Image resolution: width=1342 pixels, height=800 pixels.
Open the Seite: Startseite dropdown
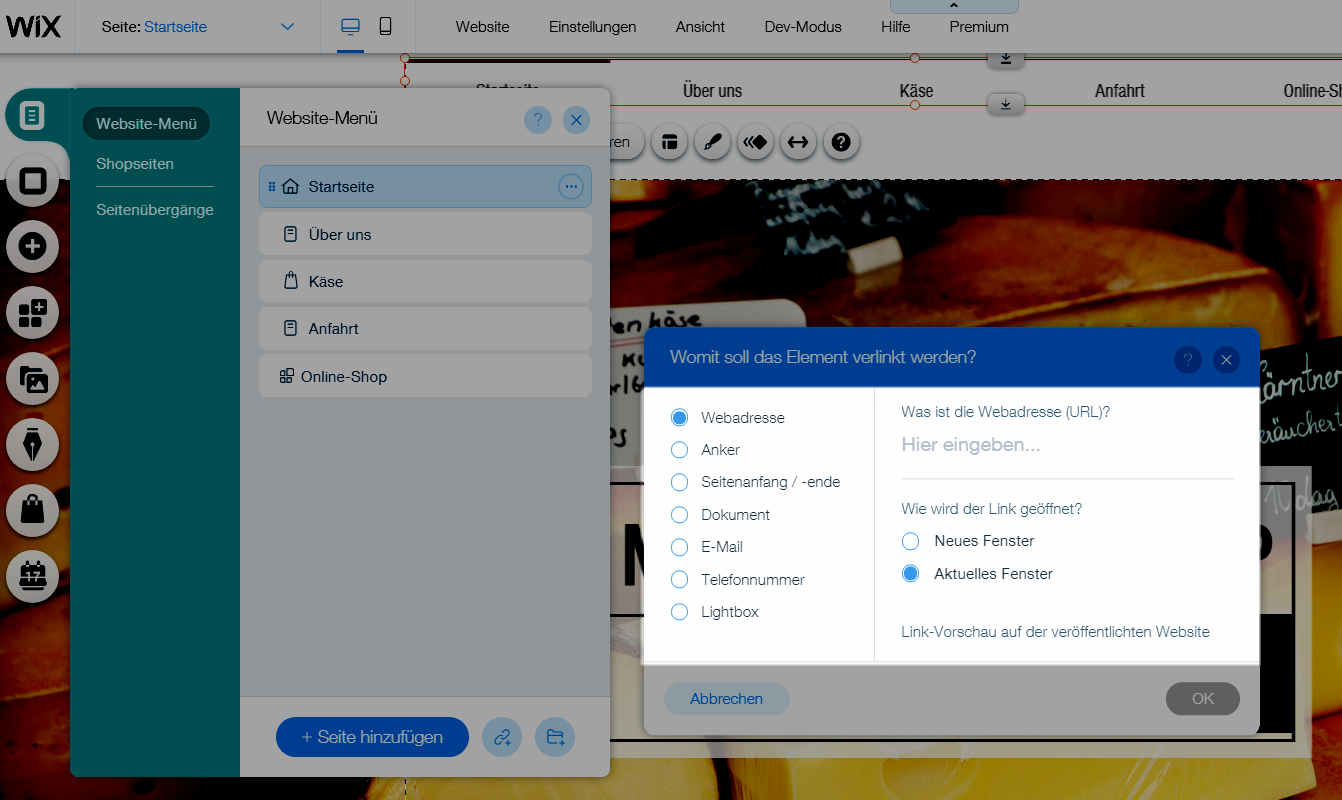tap(198, 27)
